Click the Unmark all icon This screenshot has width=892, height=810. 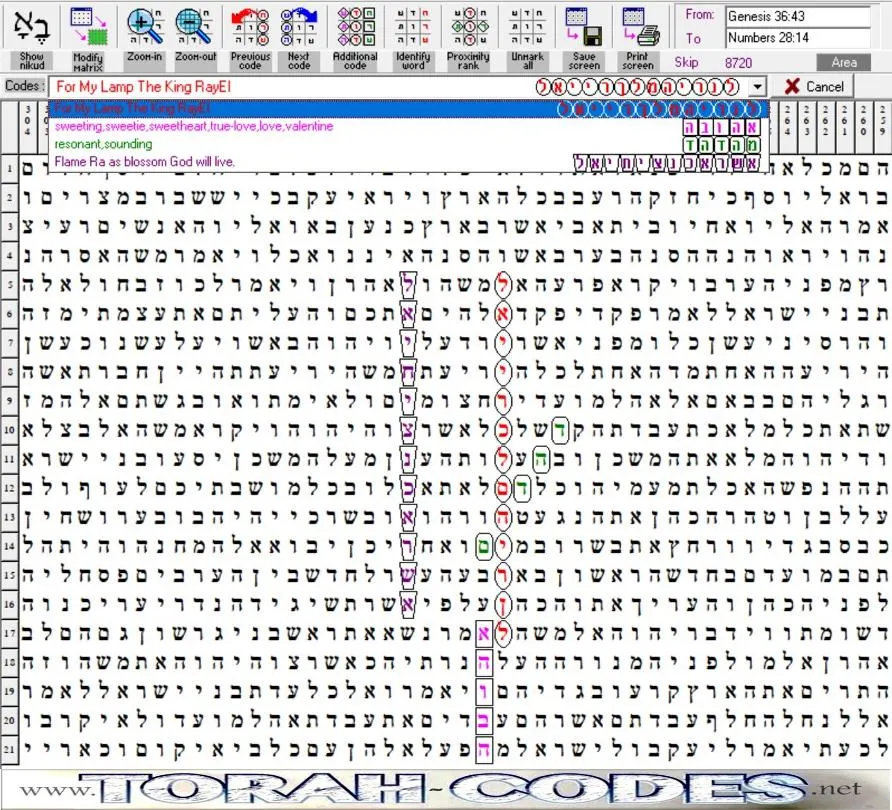527,27
